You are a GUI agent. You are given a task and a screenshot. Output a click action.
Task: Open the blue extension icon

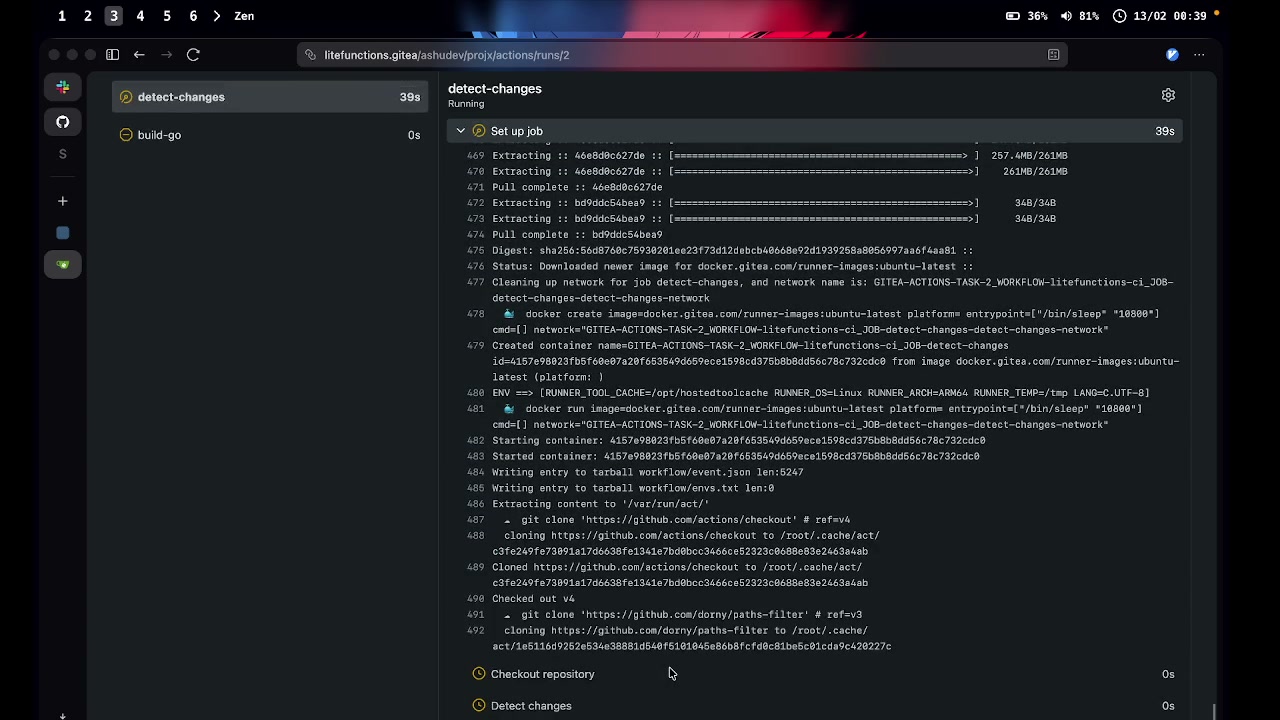(x=1172, y=55)
